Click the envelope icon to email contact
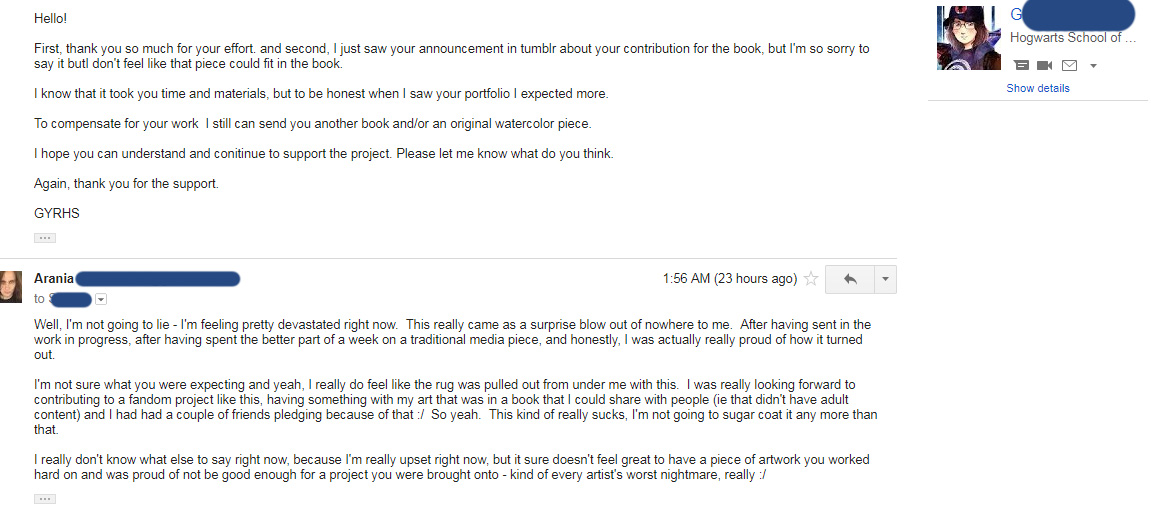The height and width of the screenshot is (515, 1151). 1069,65
